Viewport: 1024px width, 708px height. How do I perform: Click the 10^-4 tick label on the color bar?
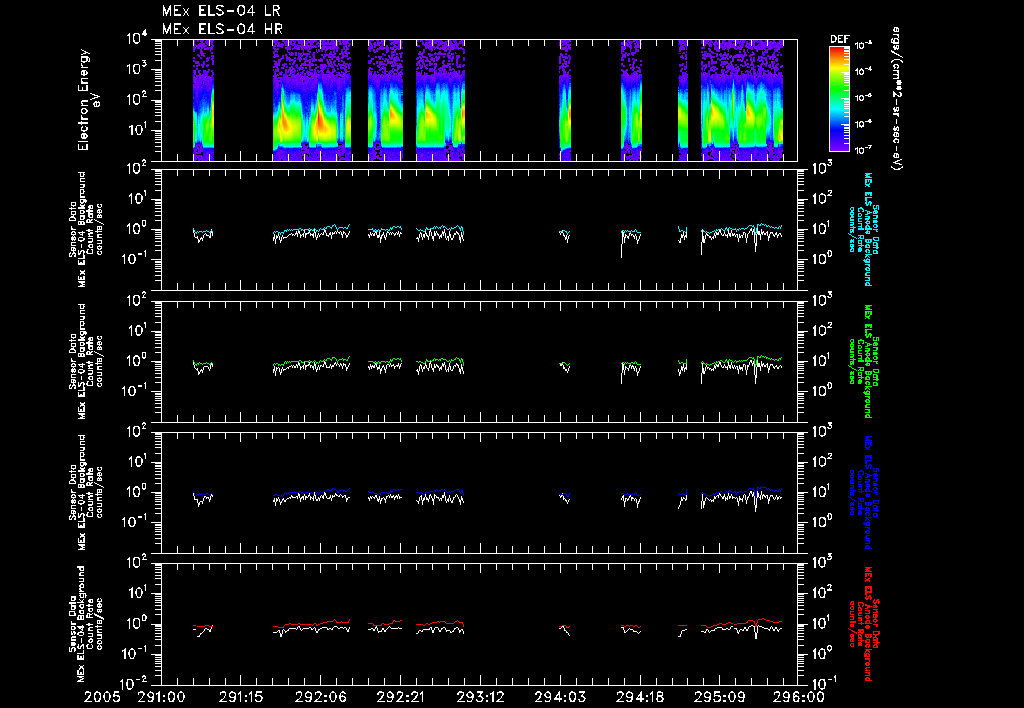click(x=863, y=71)
